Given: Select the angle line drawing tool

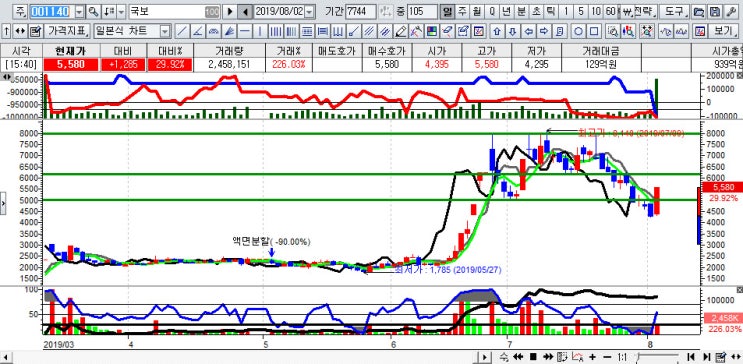Looking at the screenshot, I should coord(198,32).
